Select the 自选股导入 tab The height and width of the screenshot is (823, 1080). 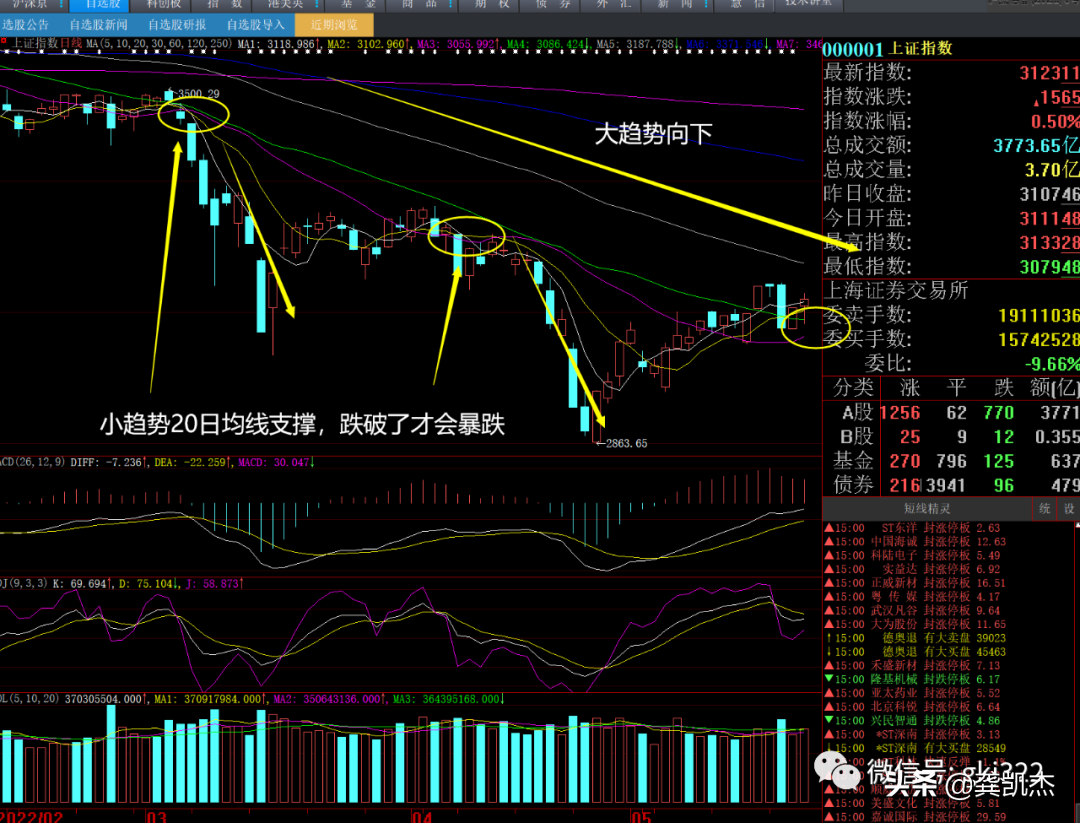(x=255, y=25)
